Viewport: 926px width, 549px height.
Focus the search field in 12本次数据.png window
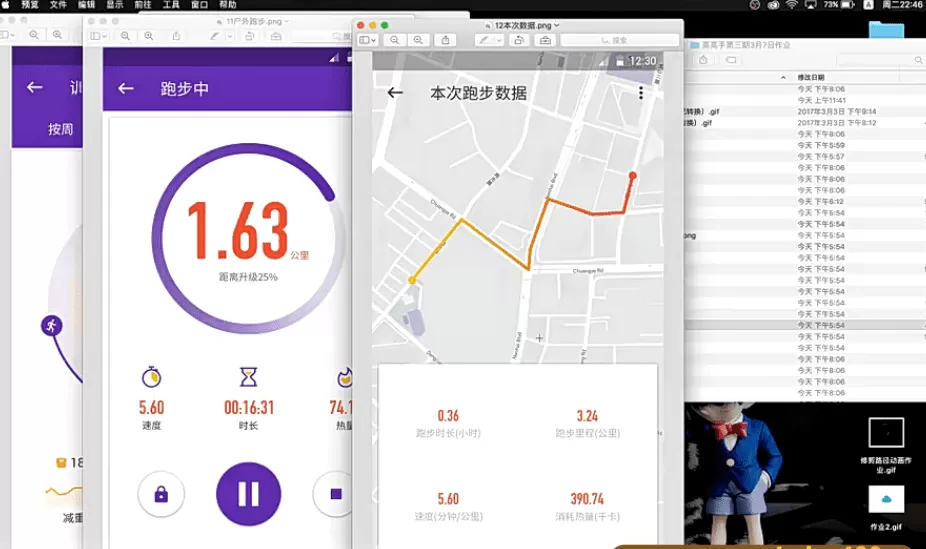click(619, 40)
